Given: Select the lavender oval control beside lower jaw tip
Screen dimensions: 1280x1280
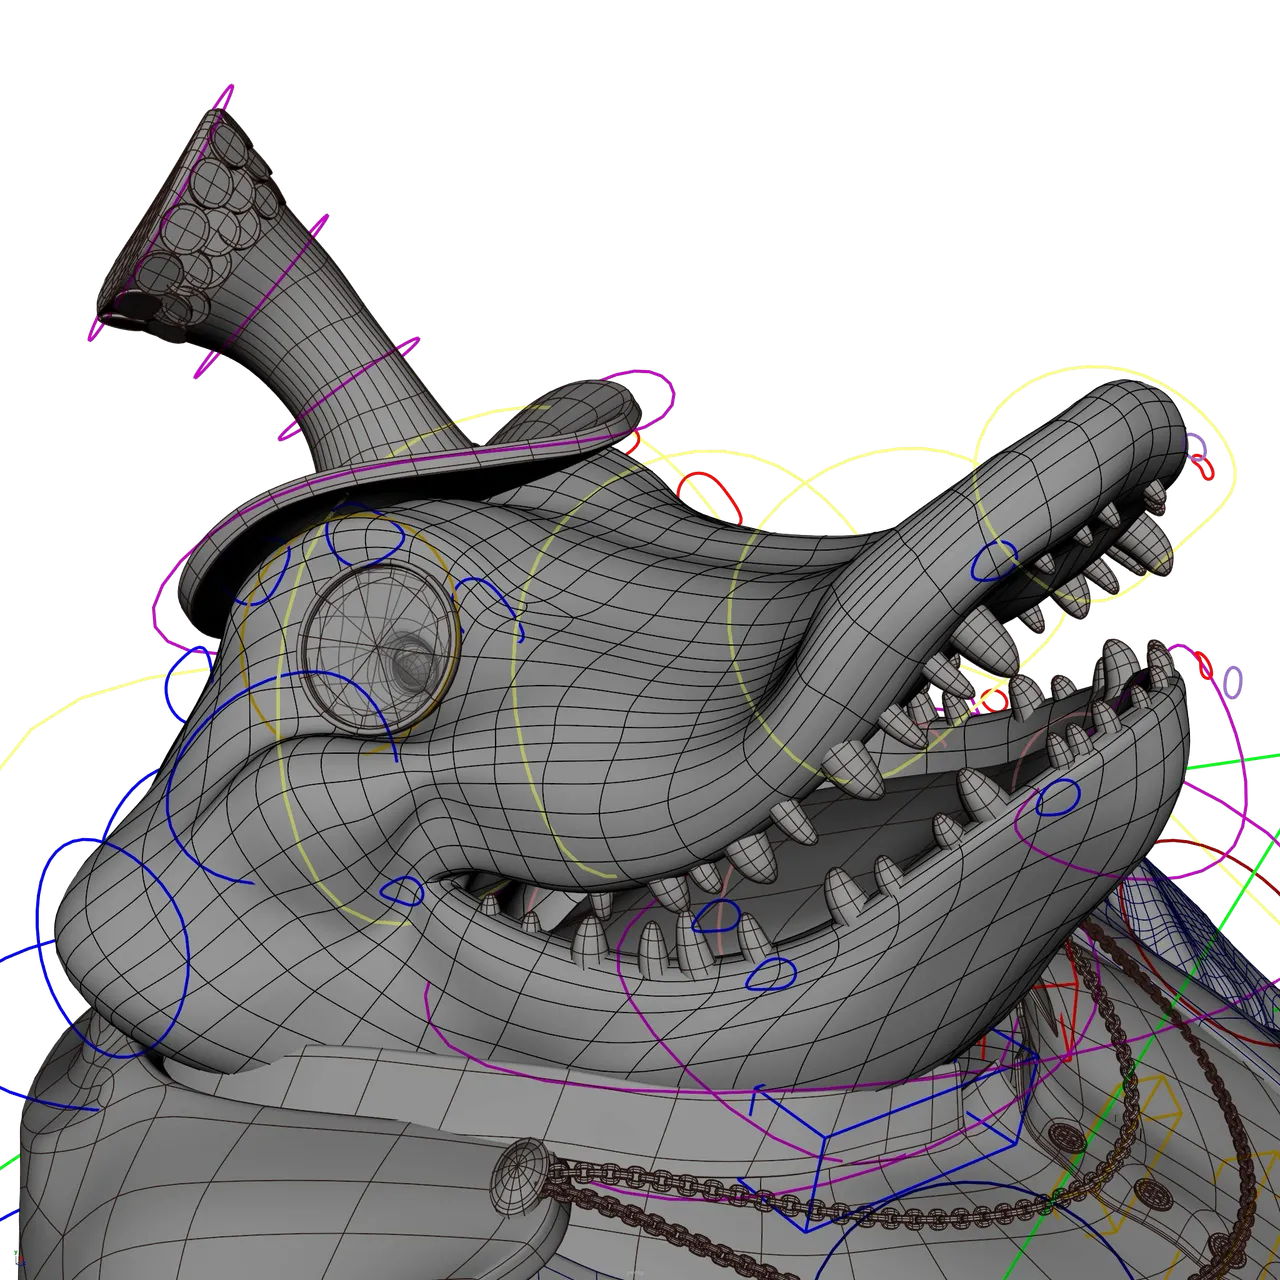Looking at the screenshot, I should pyautogui.click(x=1233, y=683).
